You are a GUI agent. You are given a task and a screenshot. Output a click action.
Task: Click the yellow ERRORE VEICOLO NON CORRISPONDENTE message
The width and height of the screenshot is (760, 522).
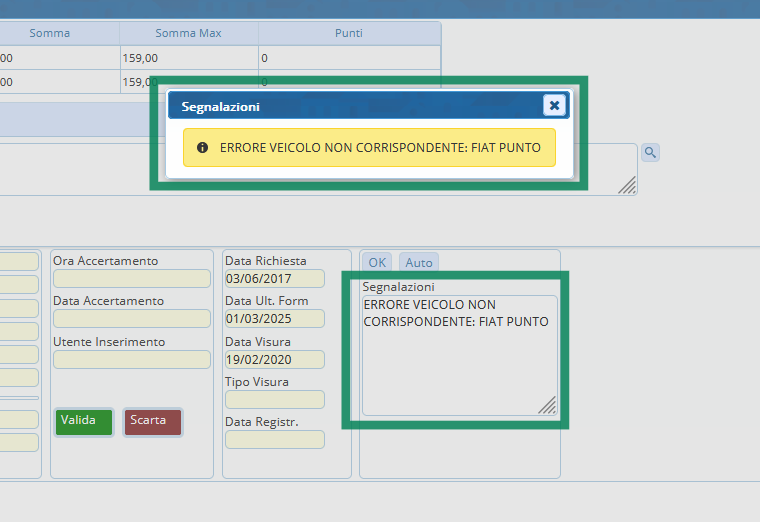(369, 147)
